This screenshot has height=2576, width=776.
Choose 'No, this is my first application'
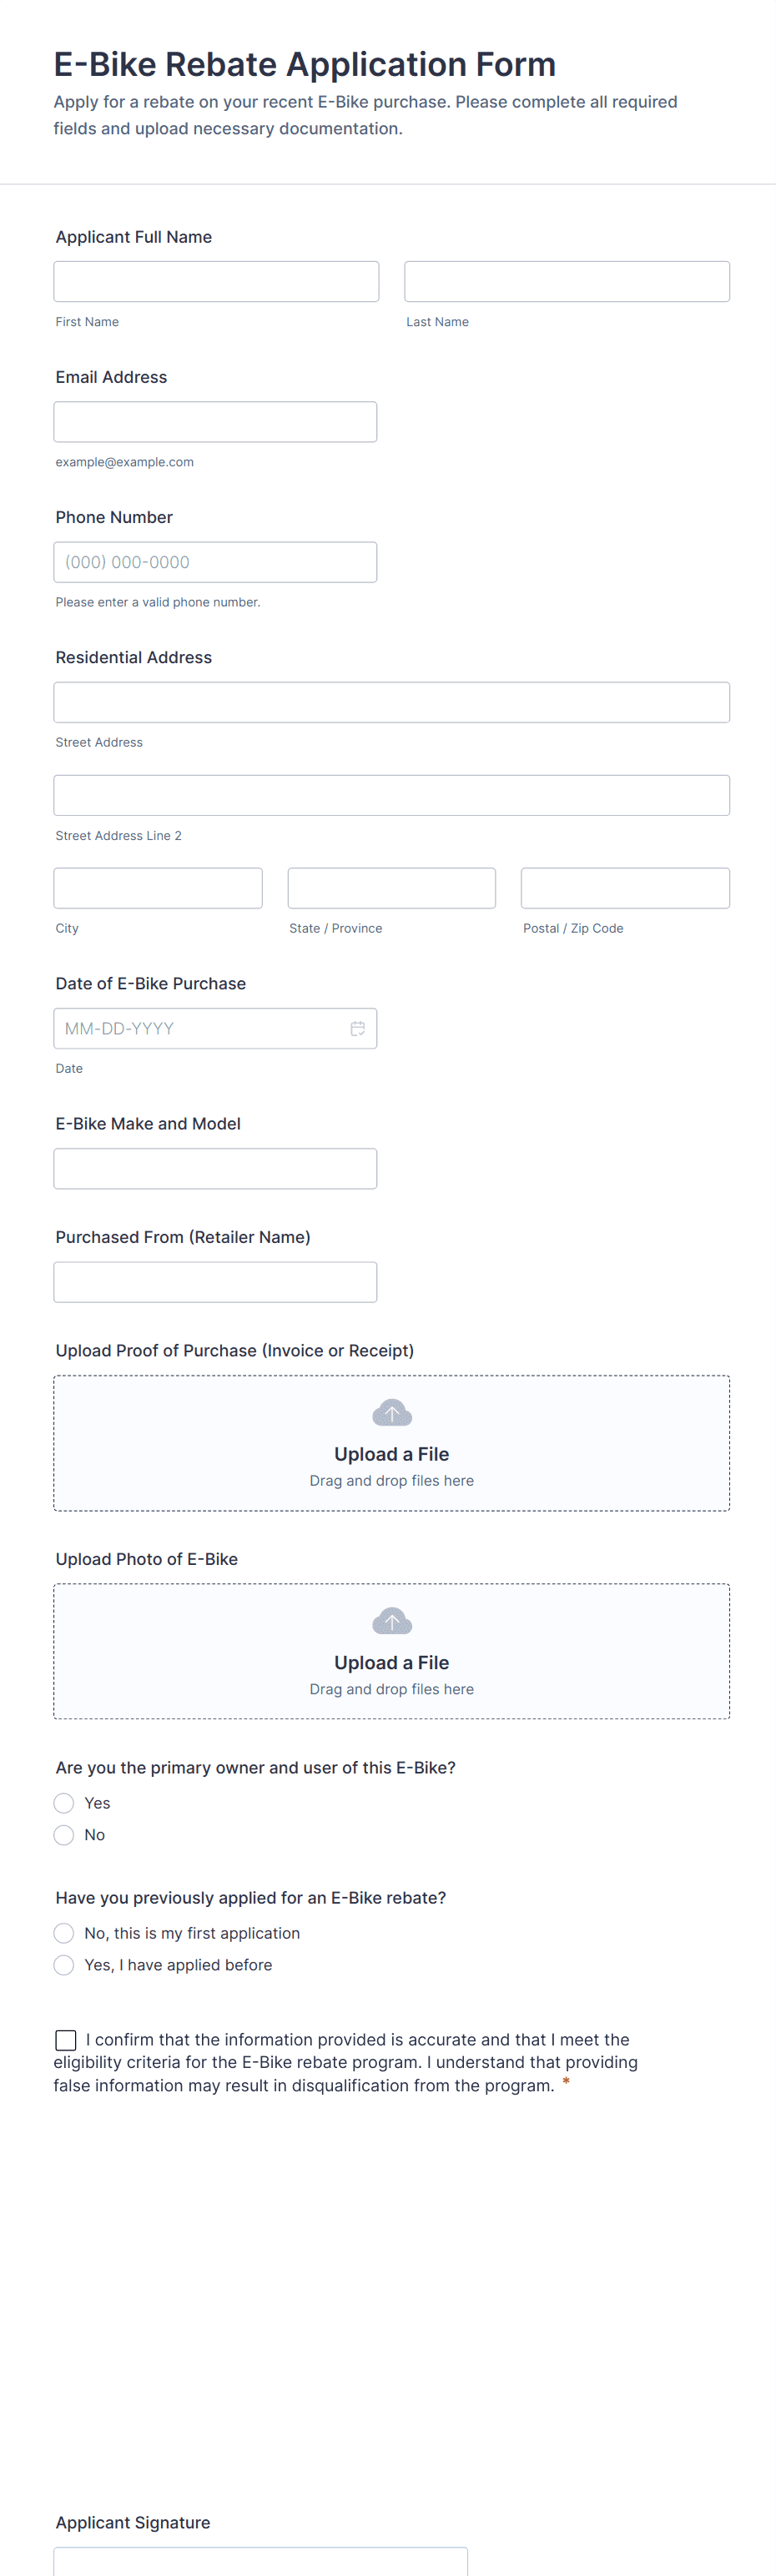point(64,1933)
